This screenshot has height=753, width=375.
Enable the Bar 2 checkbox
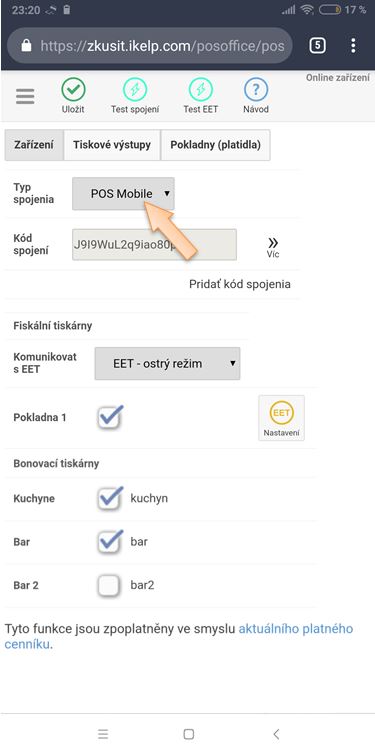[109, 585]
